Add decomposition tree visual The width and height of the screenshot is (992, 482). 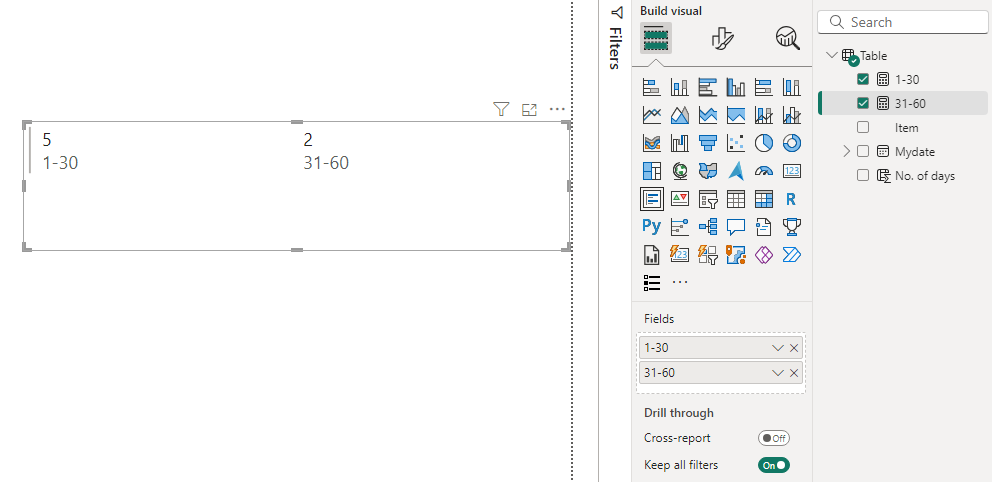707,226
